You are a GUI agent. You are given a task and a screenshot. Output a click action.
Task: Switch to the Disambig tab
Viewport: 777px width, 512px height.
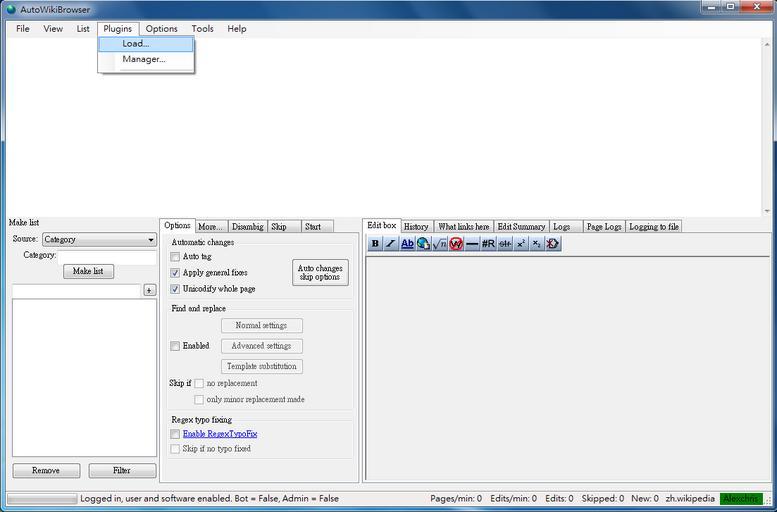[247, 227]
